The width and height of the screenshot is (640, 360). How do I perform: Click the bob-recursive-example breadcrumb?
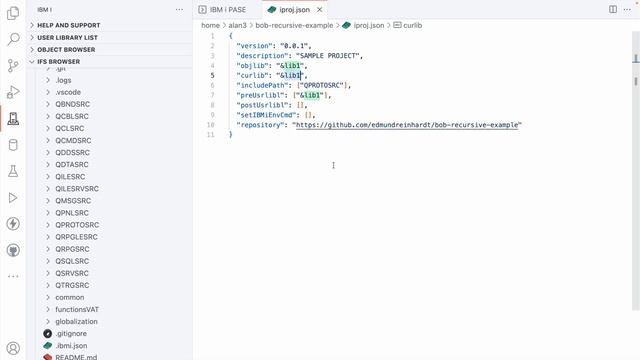click(294, 25)
